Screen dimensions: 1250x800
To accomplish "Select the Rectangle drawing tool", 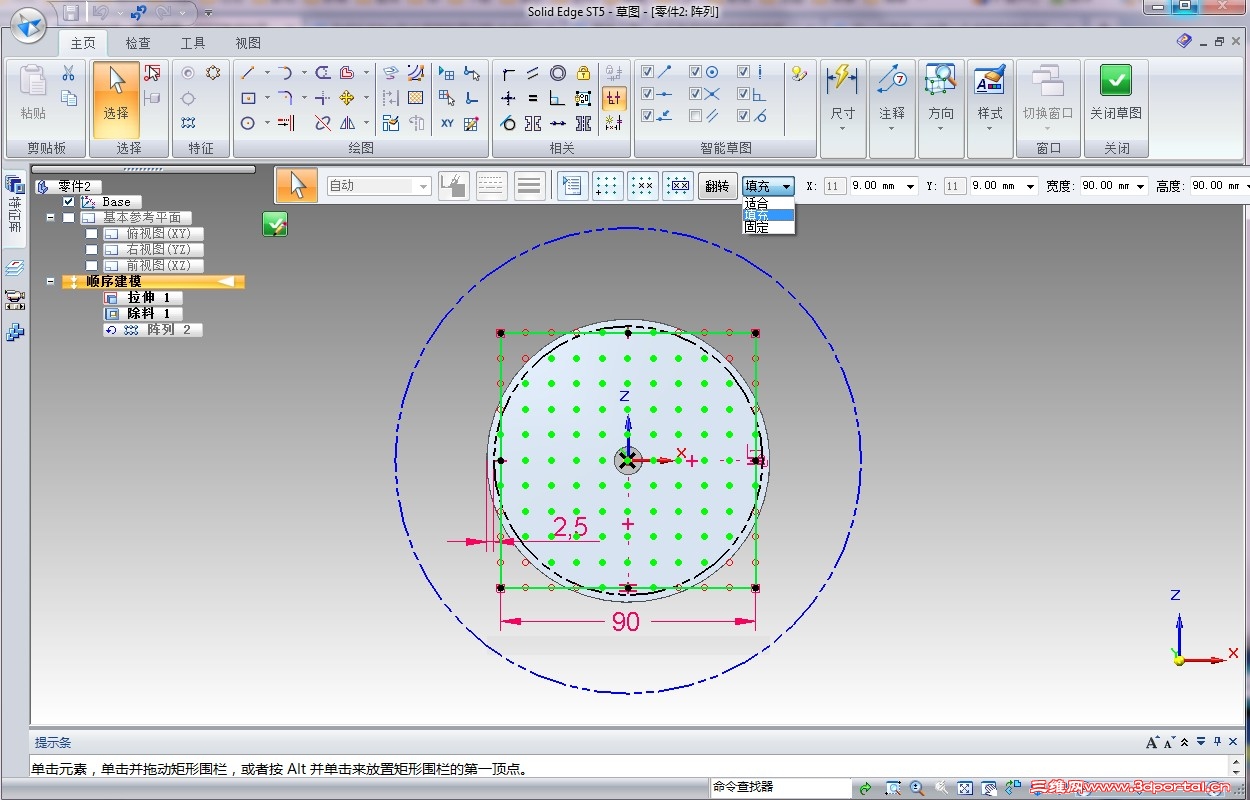I will tap(248, 98).
